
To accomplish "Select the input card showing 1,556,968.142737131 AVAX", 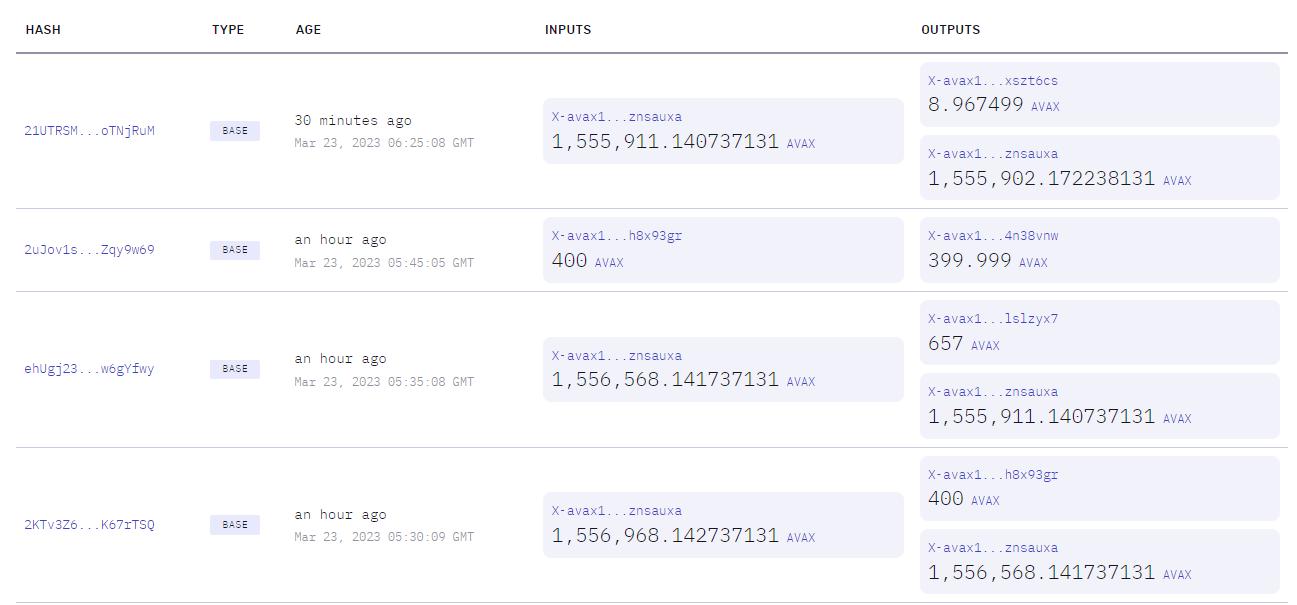I will [x=722, y=524].
